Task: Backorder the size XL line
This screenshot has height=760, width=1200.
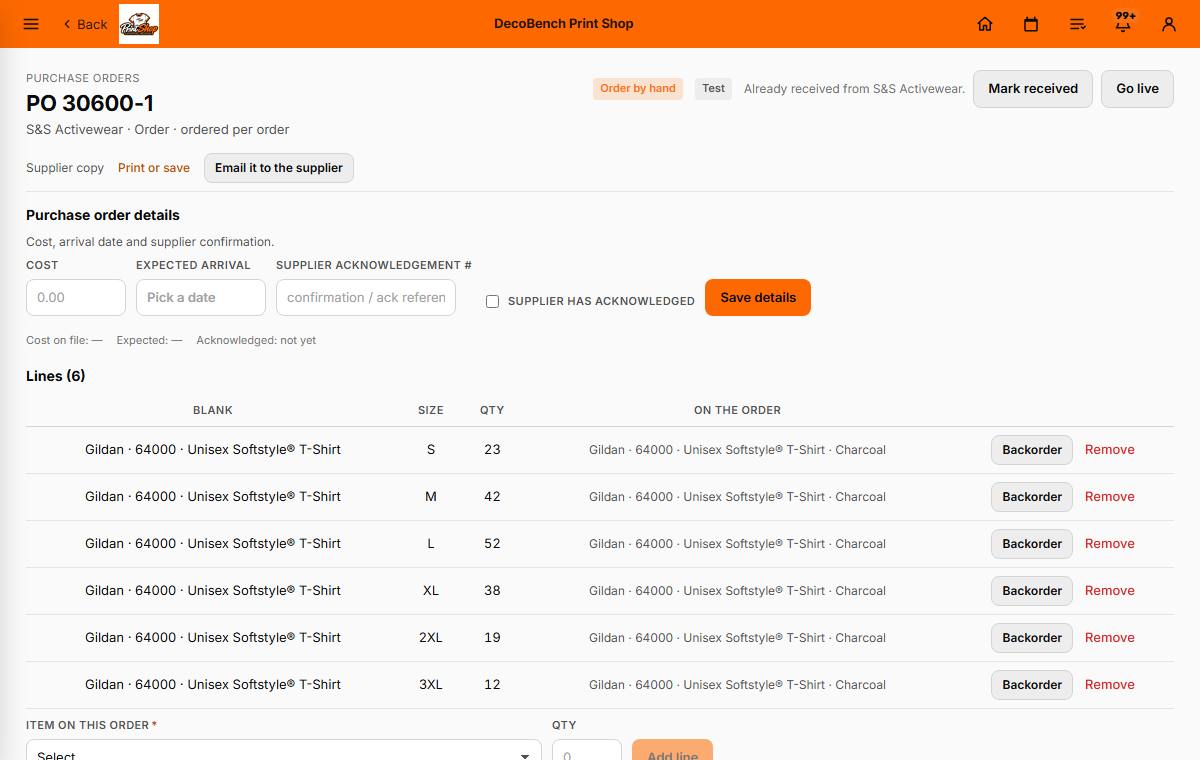Action: point(1032,591)
